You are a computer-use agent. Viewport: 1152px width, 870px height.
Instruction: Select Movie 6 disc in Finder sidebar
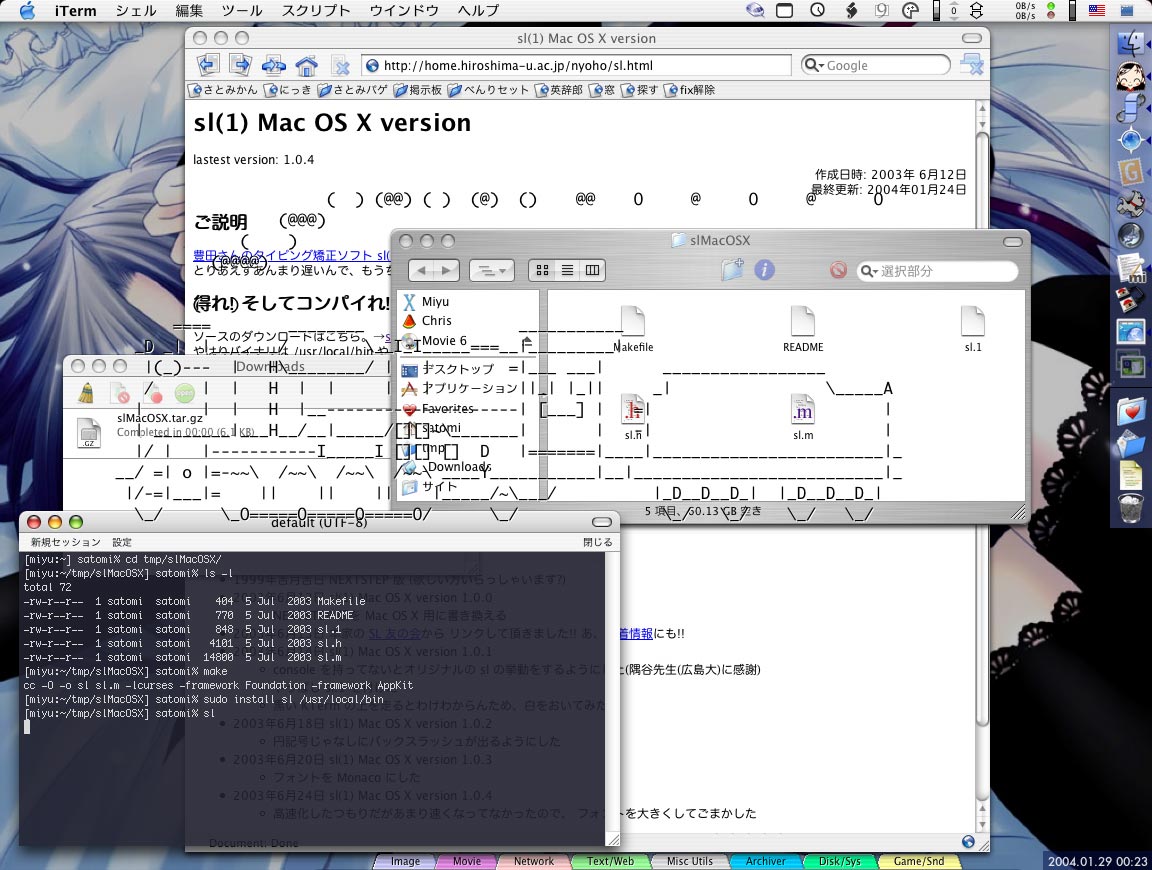(x=434, y=340)
